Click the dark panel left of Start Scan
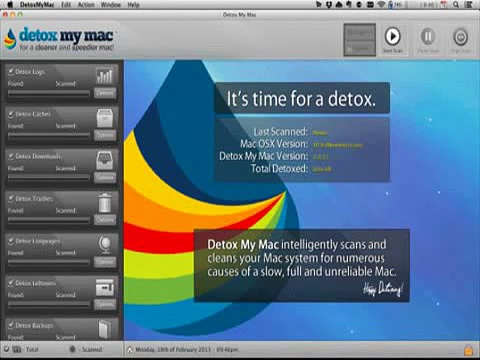 click(x=360, y=39)
